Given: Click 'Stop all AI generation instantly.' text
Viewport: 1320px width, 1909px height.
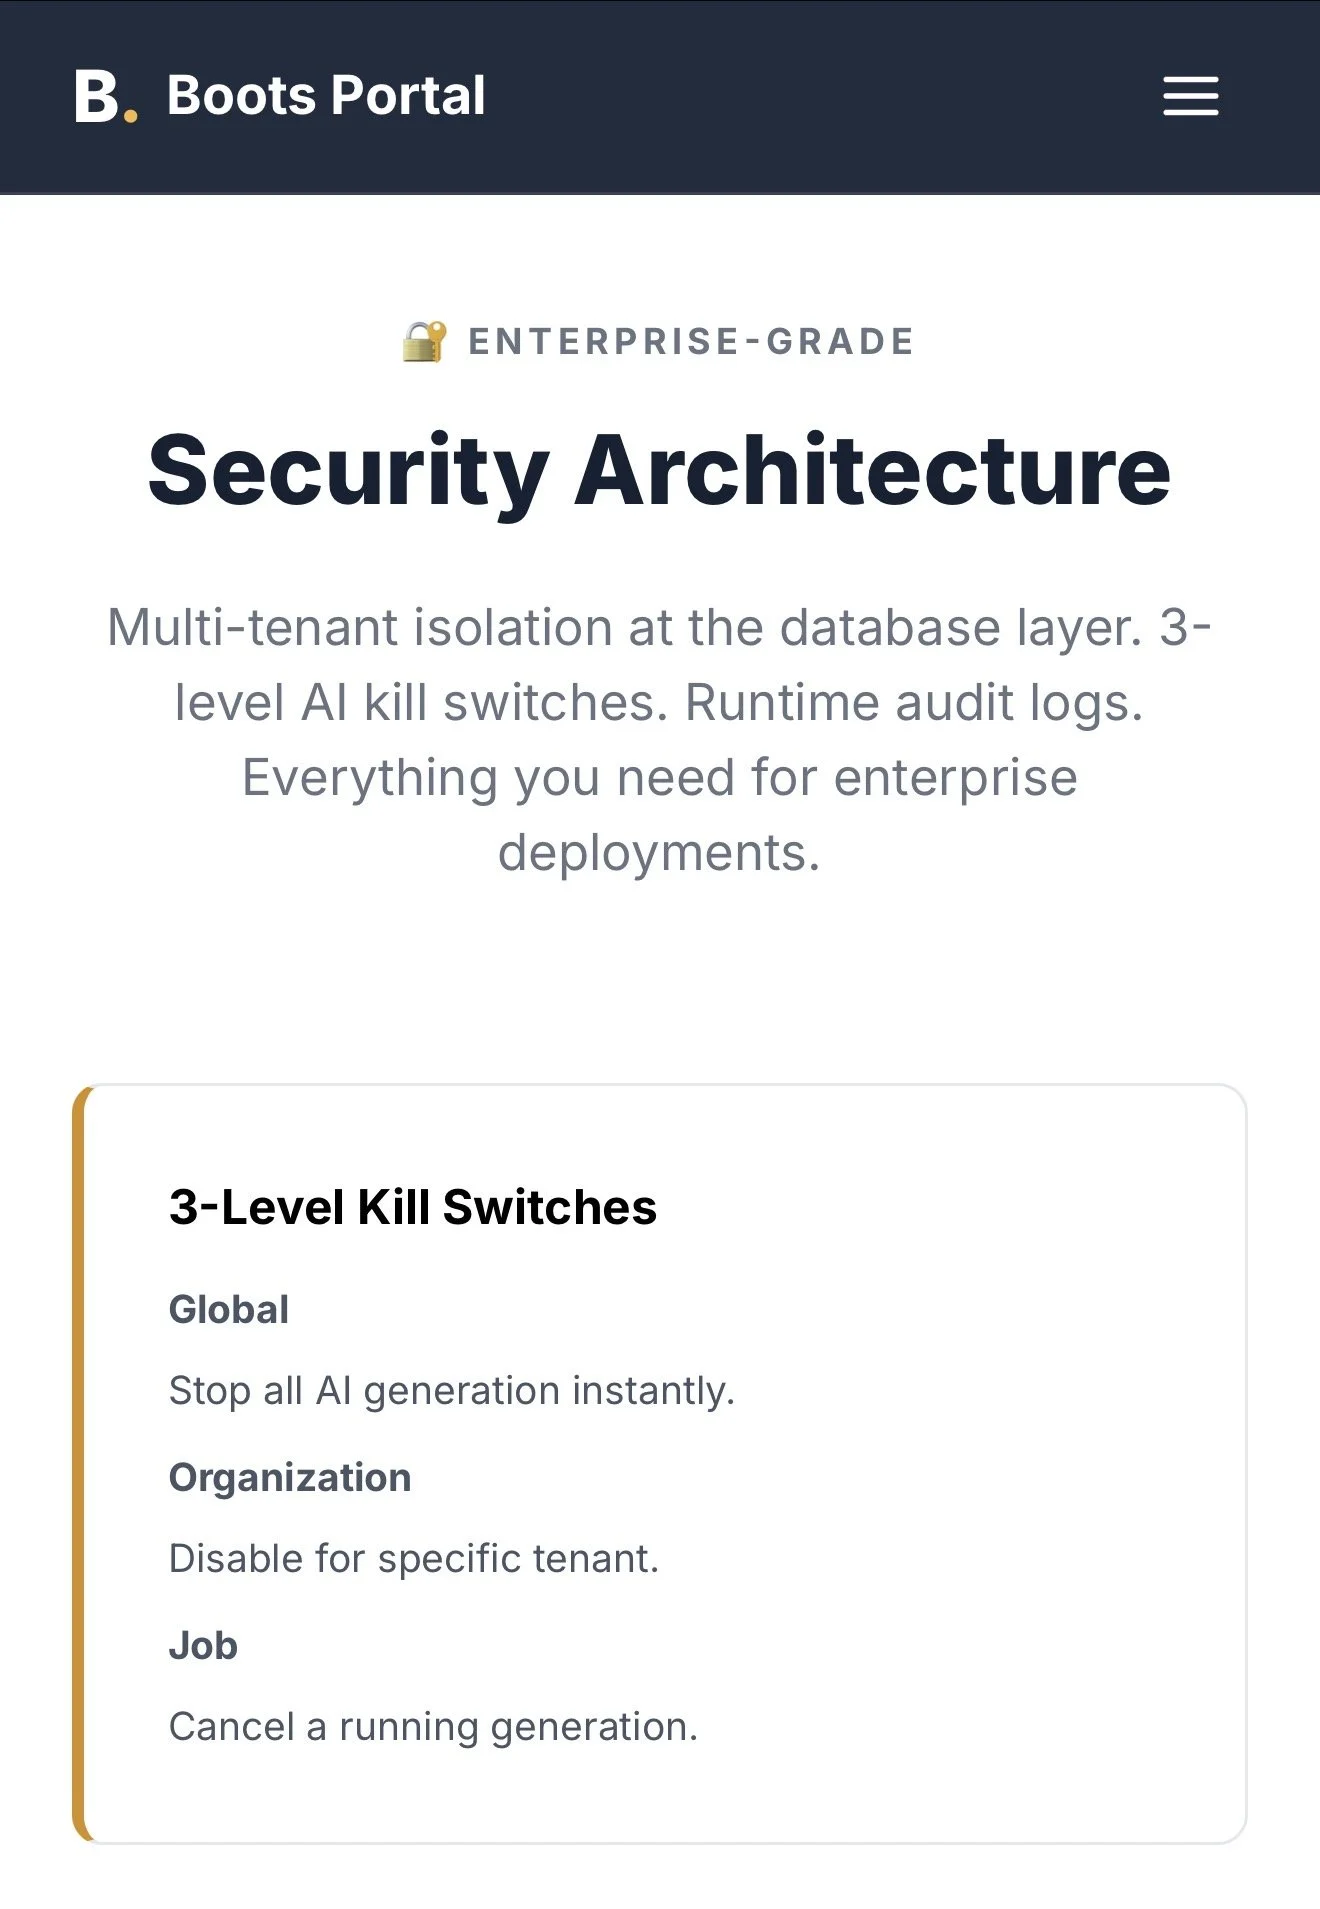Looking at the screenshot, I should (452, 1391).
